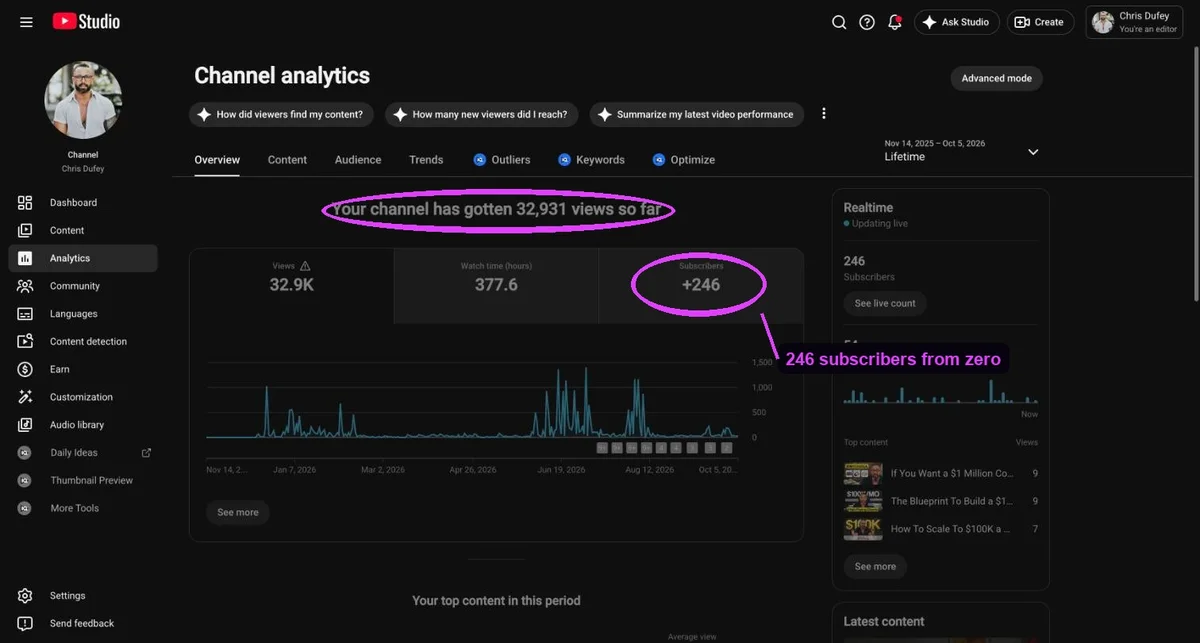
Task: Click the Advanced mode button
Action: [x=996, y=78]
